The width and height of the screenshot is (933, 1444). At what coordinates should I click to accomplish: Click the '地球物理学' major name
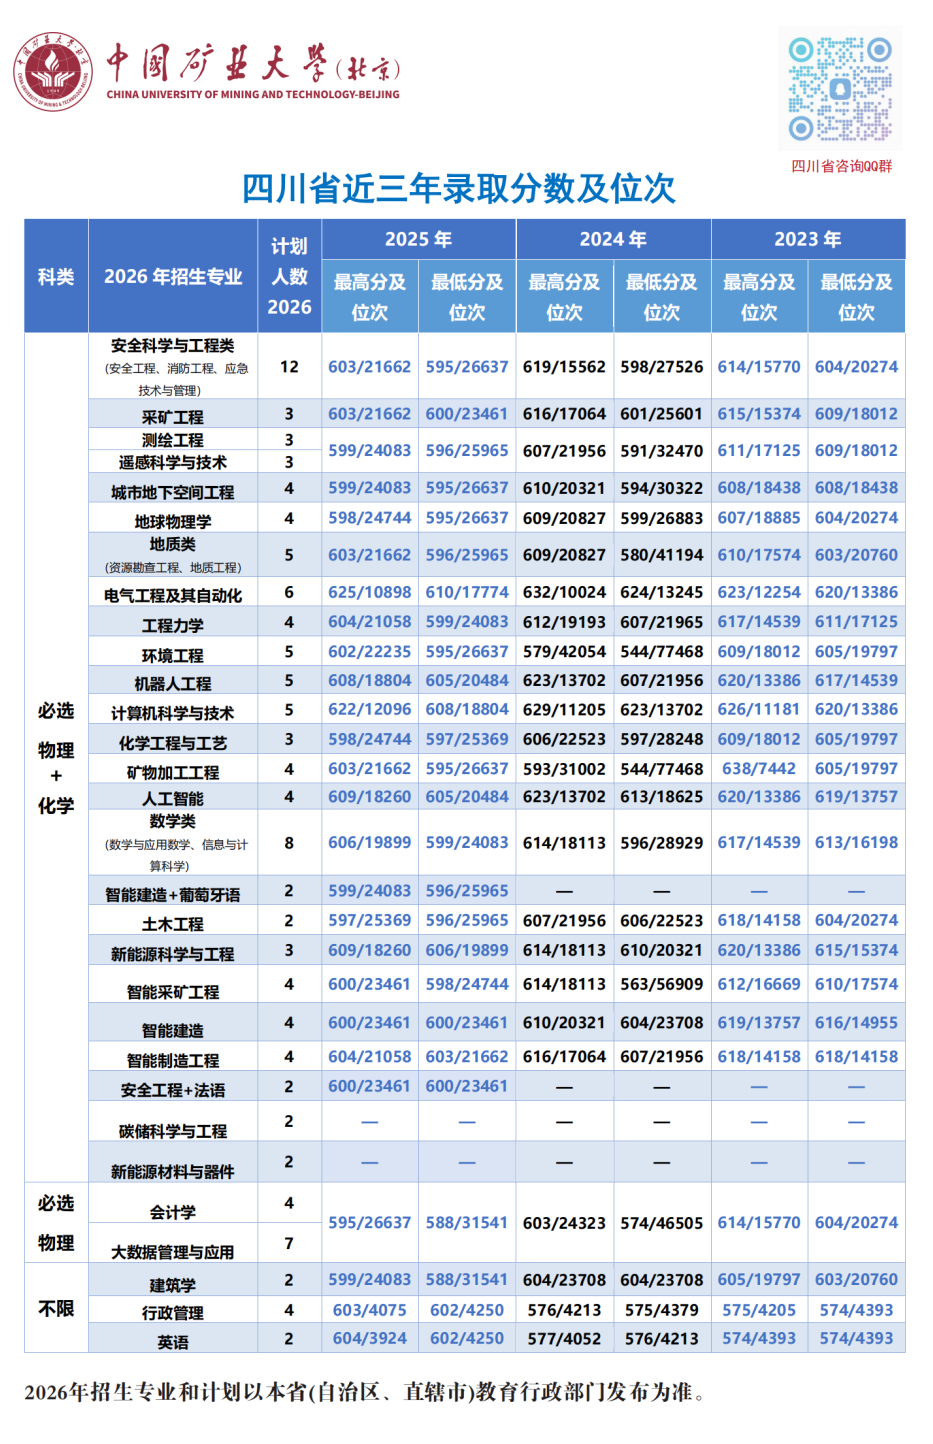tap(173, 521)
